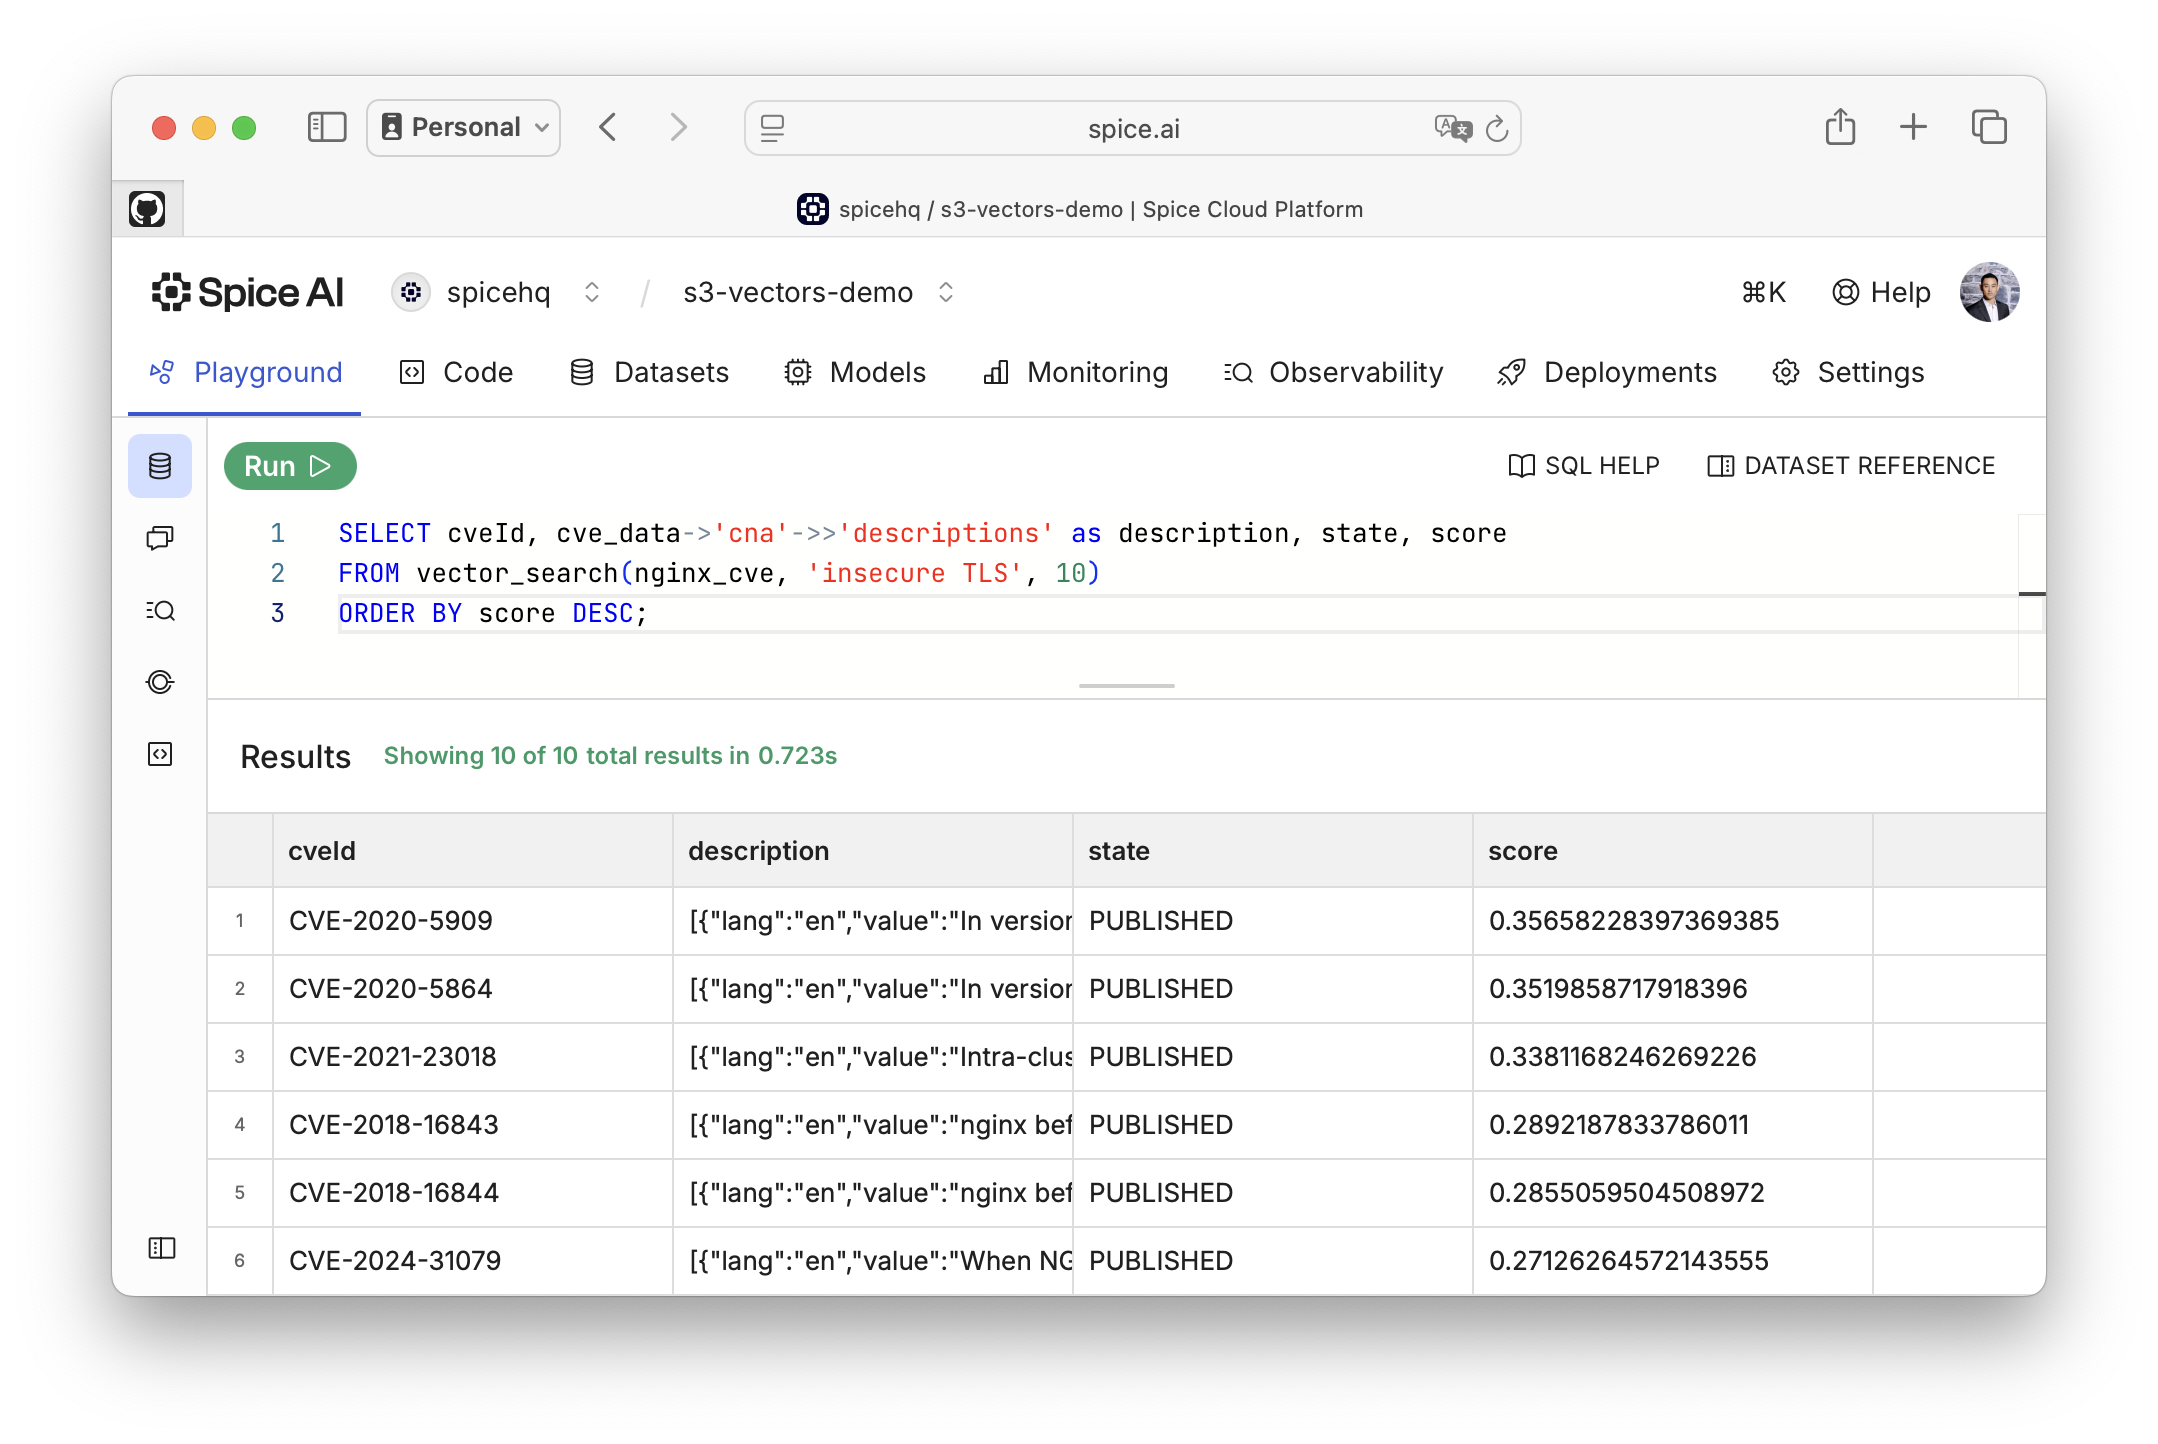Open the user profile avatar
Screen dimensions: 2158x1444
point(1988,292)
